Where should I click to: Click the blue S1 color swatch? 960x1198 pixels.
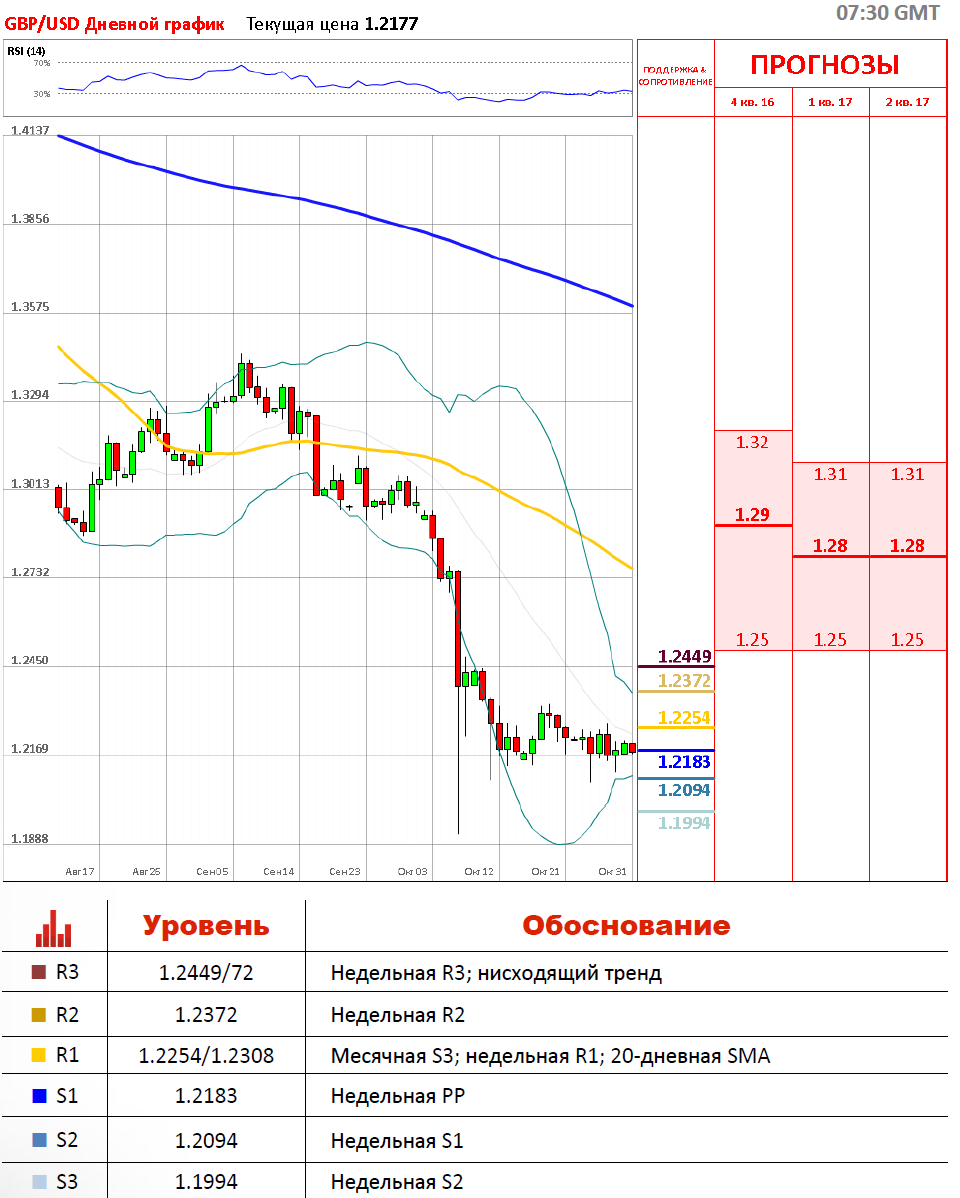pos(39,1096)
